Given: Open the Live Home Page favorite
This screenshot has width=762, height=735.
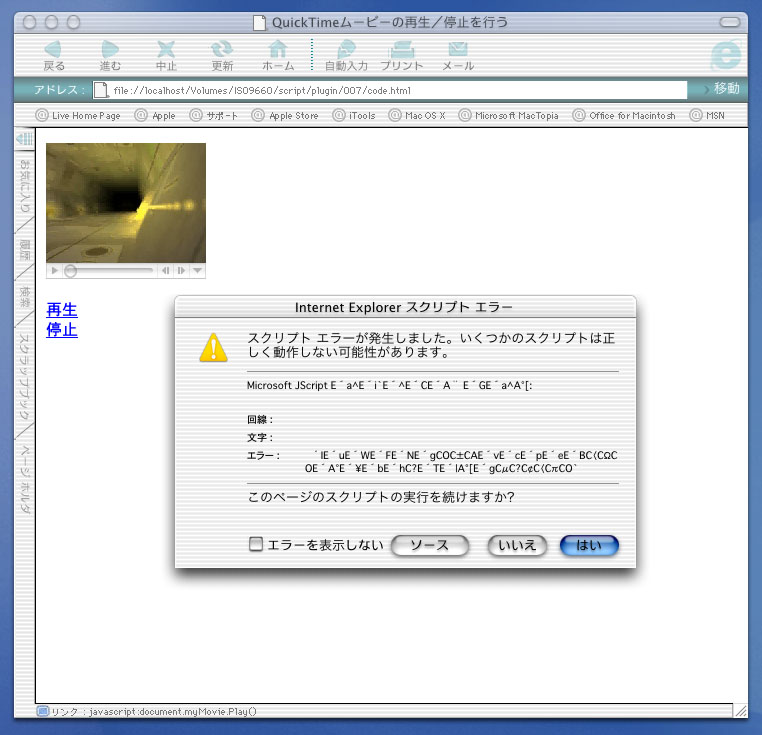Looking at the screenshot, I should pos(78,116).
